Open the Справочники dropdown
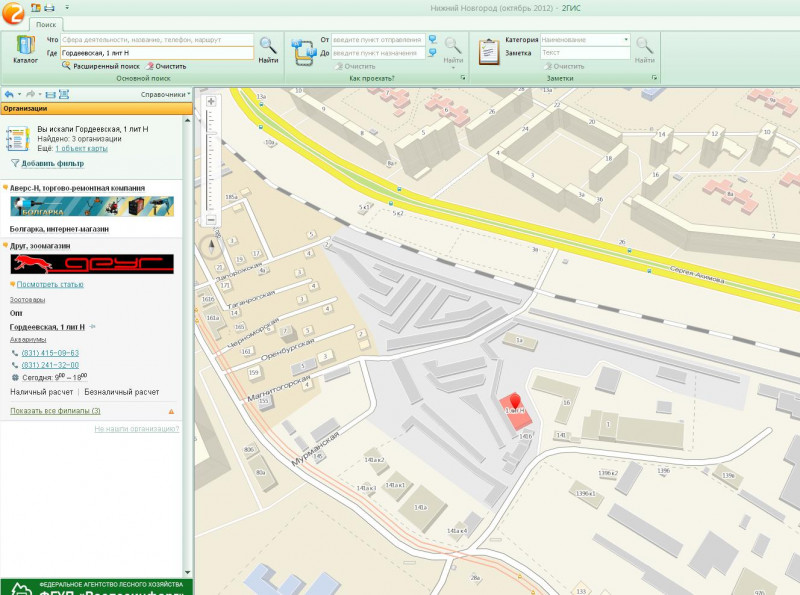 (165, 94)
